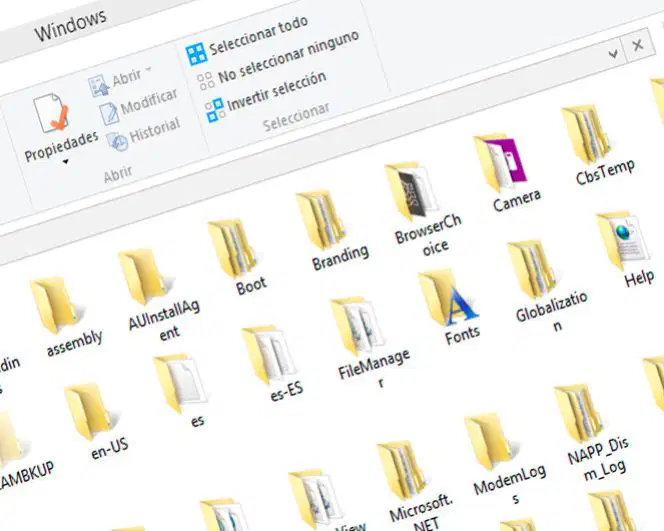Screen dimensions: 664x531
Task: Select the CbsTemp folder icon
Action: [x=587, y=134]
